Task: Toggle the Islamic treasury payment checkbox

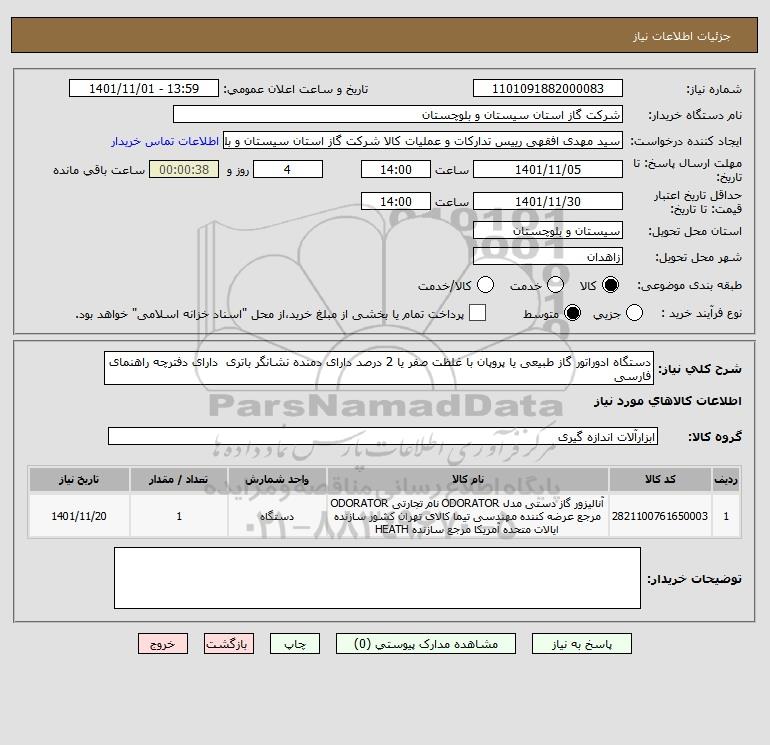Action: point(477,313)
